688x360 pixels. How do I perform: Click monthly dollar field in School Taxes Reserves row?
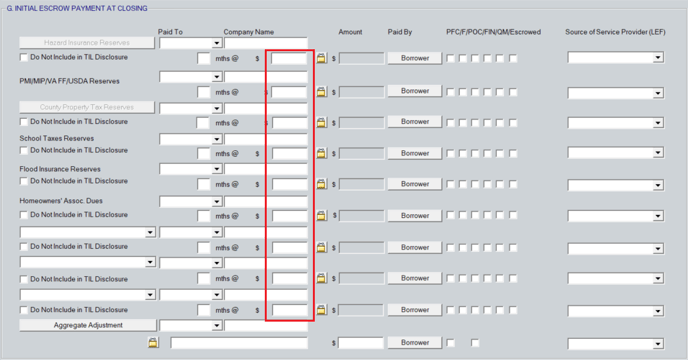(289, 154)
